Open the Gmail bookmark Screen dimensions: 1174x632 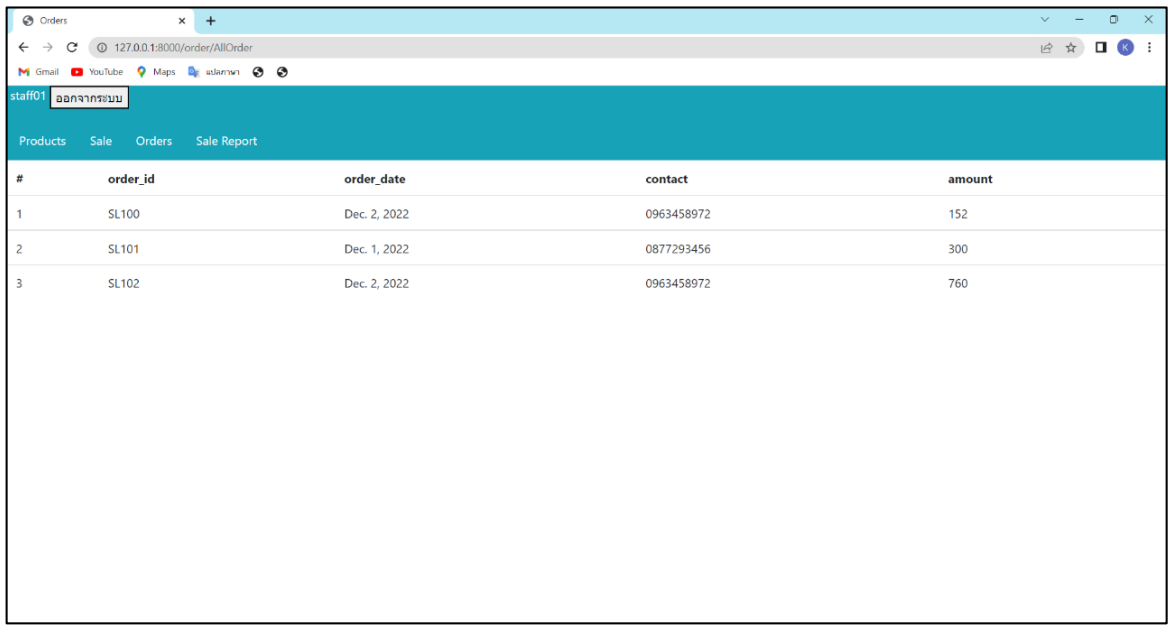[x=38, y=72]
